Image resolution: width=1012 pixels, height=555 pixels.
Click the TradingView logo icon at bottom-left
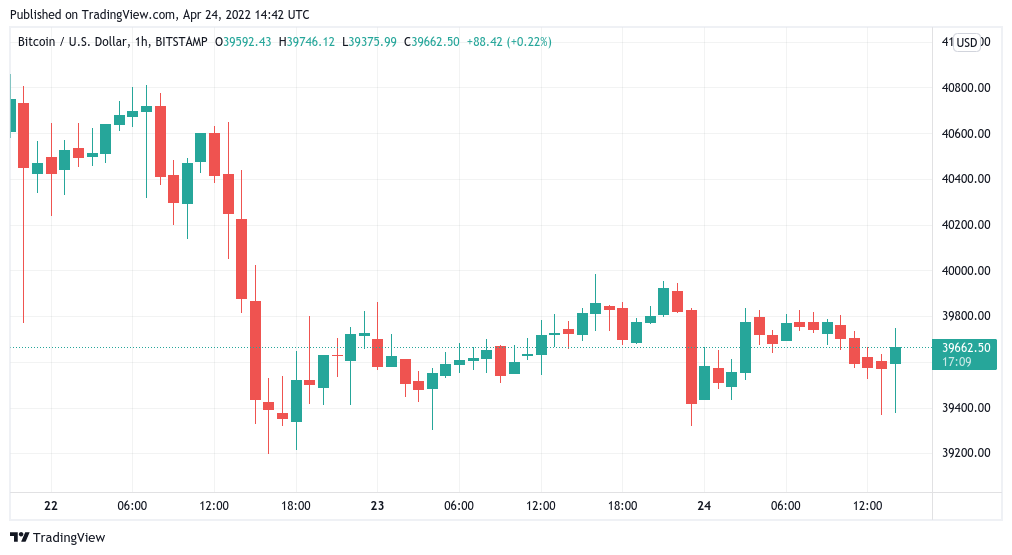[x=19, y=537]
